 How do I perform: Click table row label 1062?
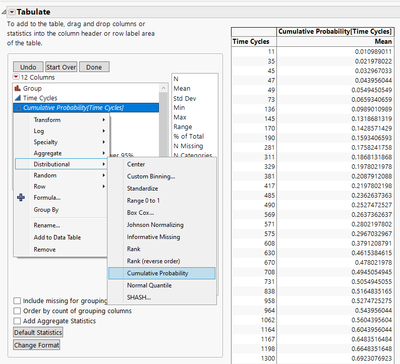coord(268,320)
